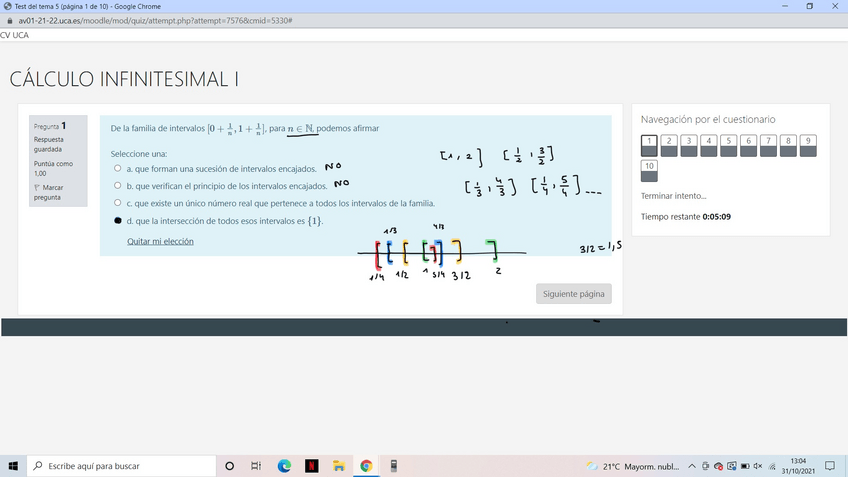The image size is (848, 477).
Task: Launch Microsoft Edge from the taskbar
Action: pos(284,466)
